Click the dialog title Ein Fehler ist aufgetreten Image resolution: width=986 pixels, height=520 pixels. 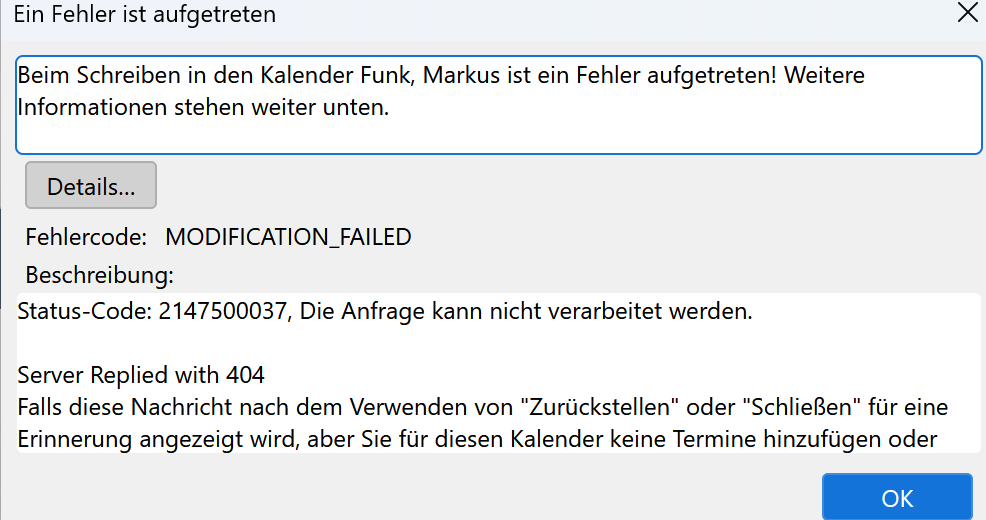[145, 14]
